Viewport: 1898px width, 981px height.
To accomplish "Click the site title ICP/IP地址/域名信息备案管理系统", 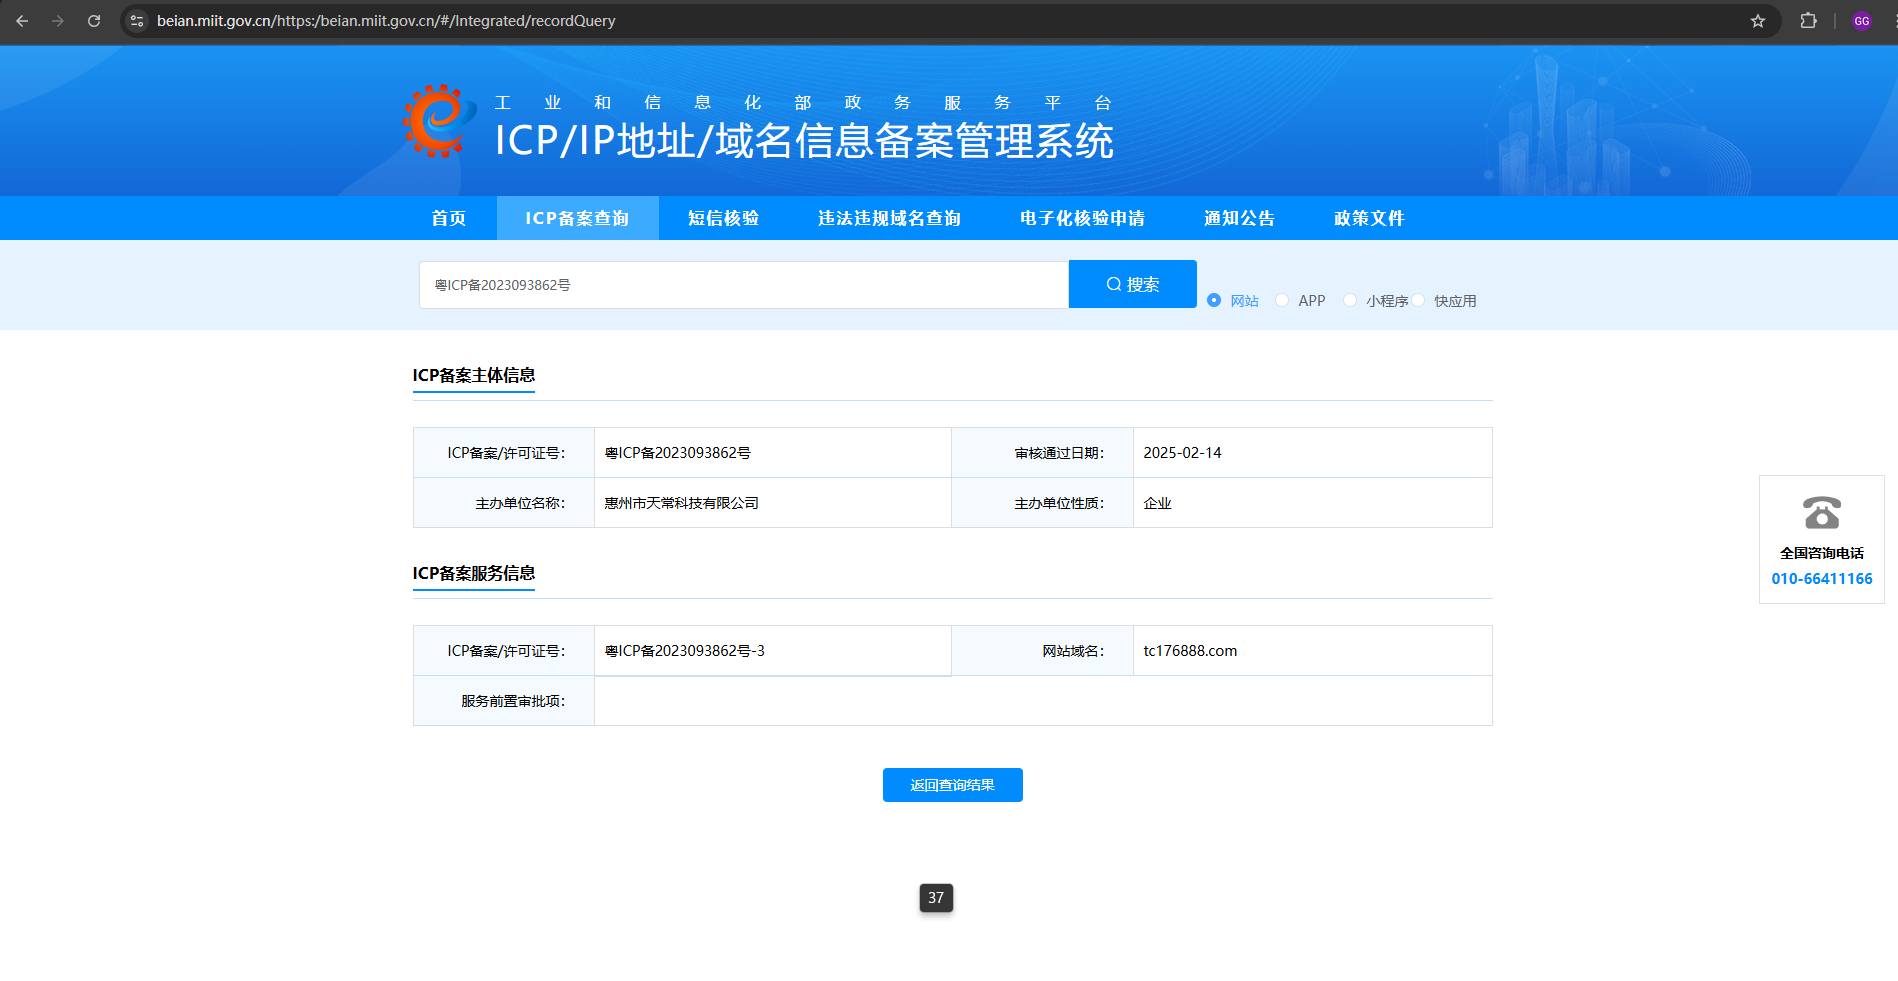I will [x=804, y=141].
